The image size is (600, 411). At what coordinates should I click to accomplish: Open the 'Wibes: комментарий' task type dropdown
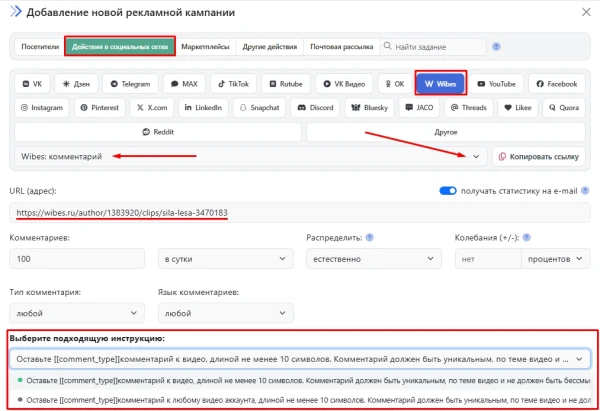(x=251, y=156)
